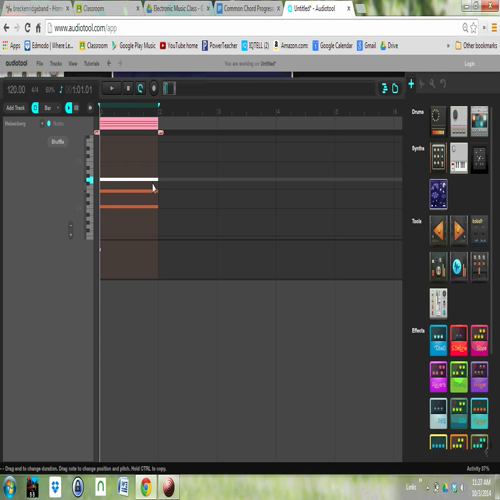The height and width of the screenshot is (500, 500).
Task: Click the cyan document icon in transport bar
Action: pyautogui.click(x=395, y=88)
